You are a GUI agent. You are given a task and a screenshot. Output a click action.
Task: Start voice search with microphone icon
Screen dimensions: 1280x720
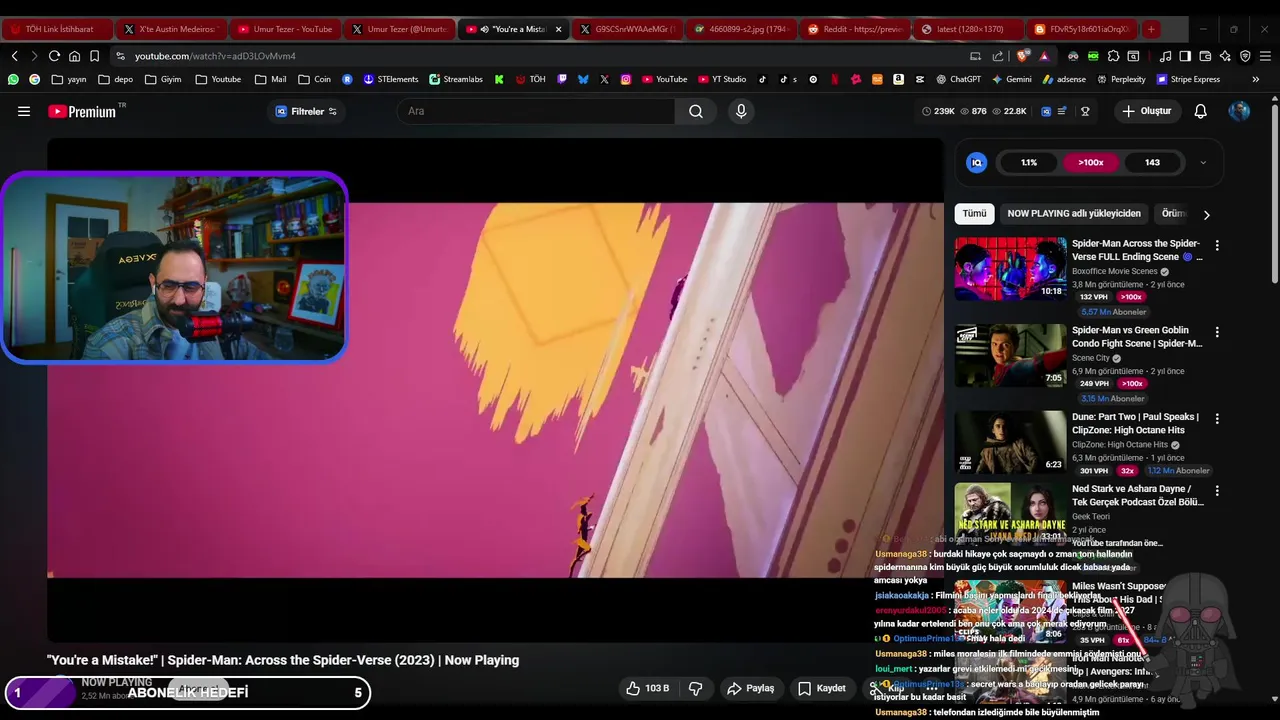click(741, 111)
